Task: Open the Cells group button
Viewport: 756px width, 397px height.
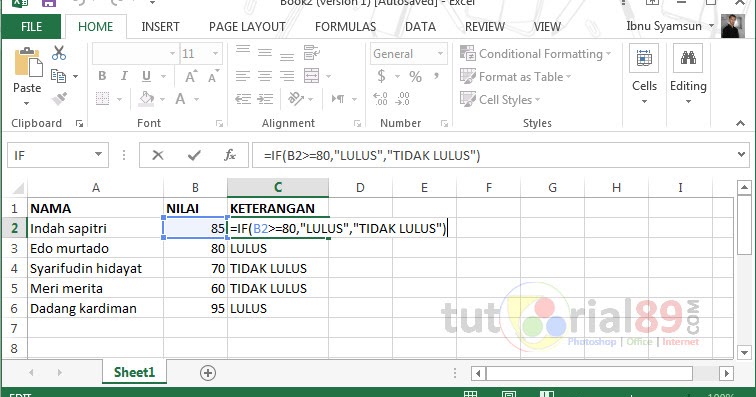Action: [x=644, y=75]
